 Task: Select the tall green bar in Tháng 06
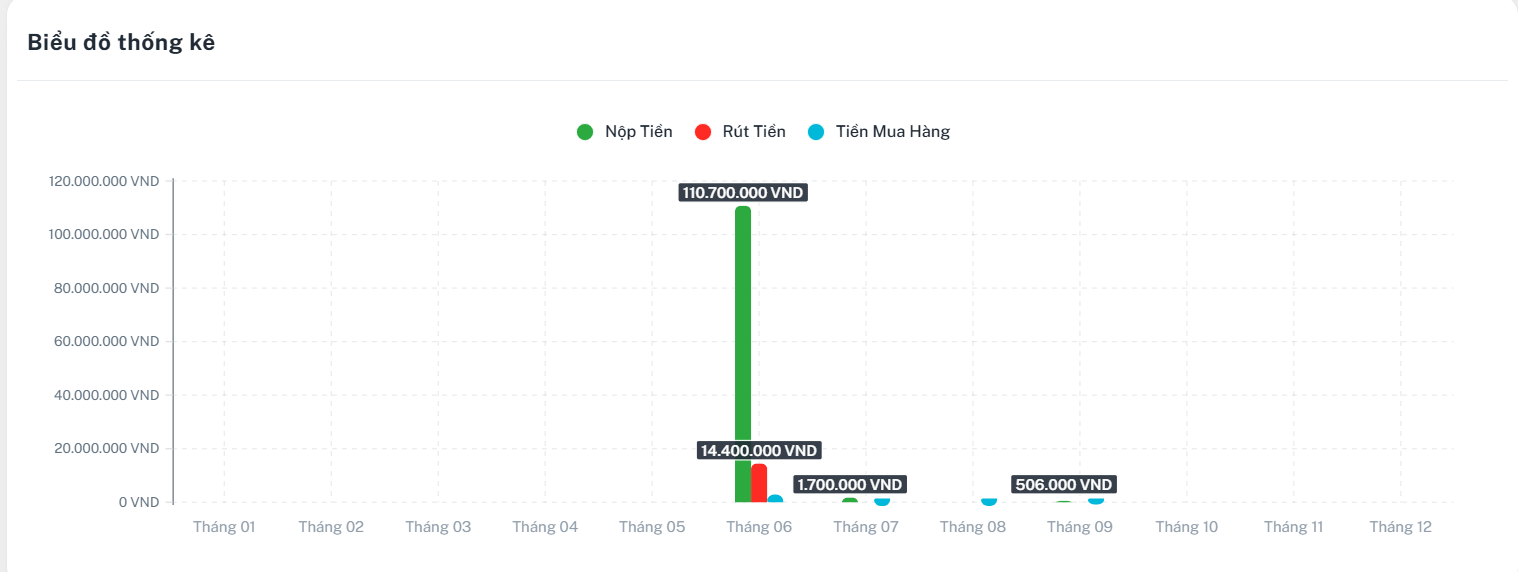click(743, 350)
